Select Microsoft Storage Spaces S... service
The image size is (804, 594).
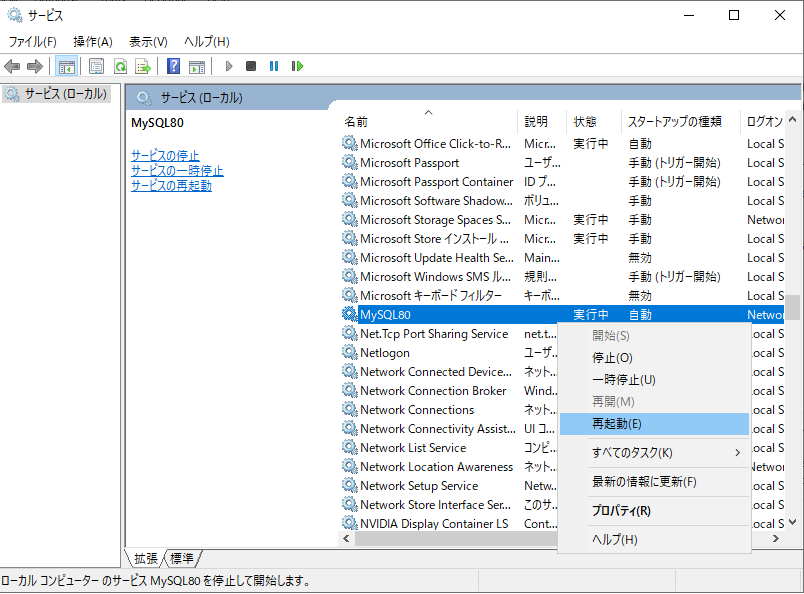click(562, 220)
